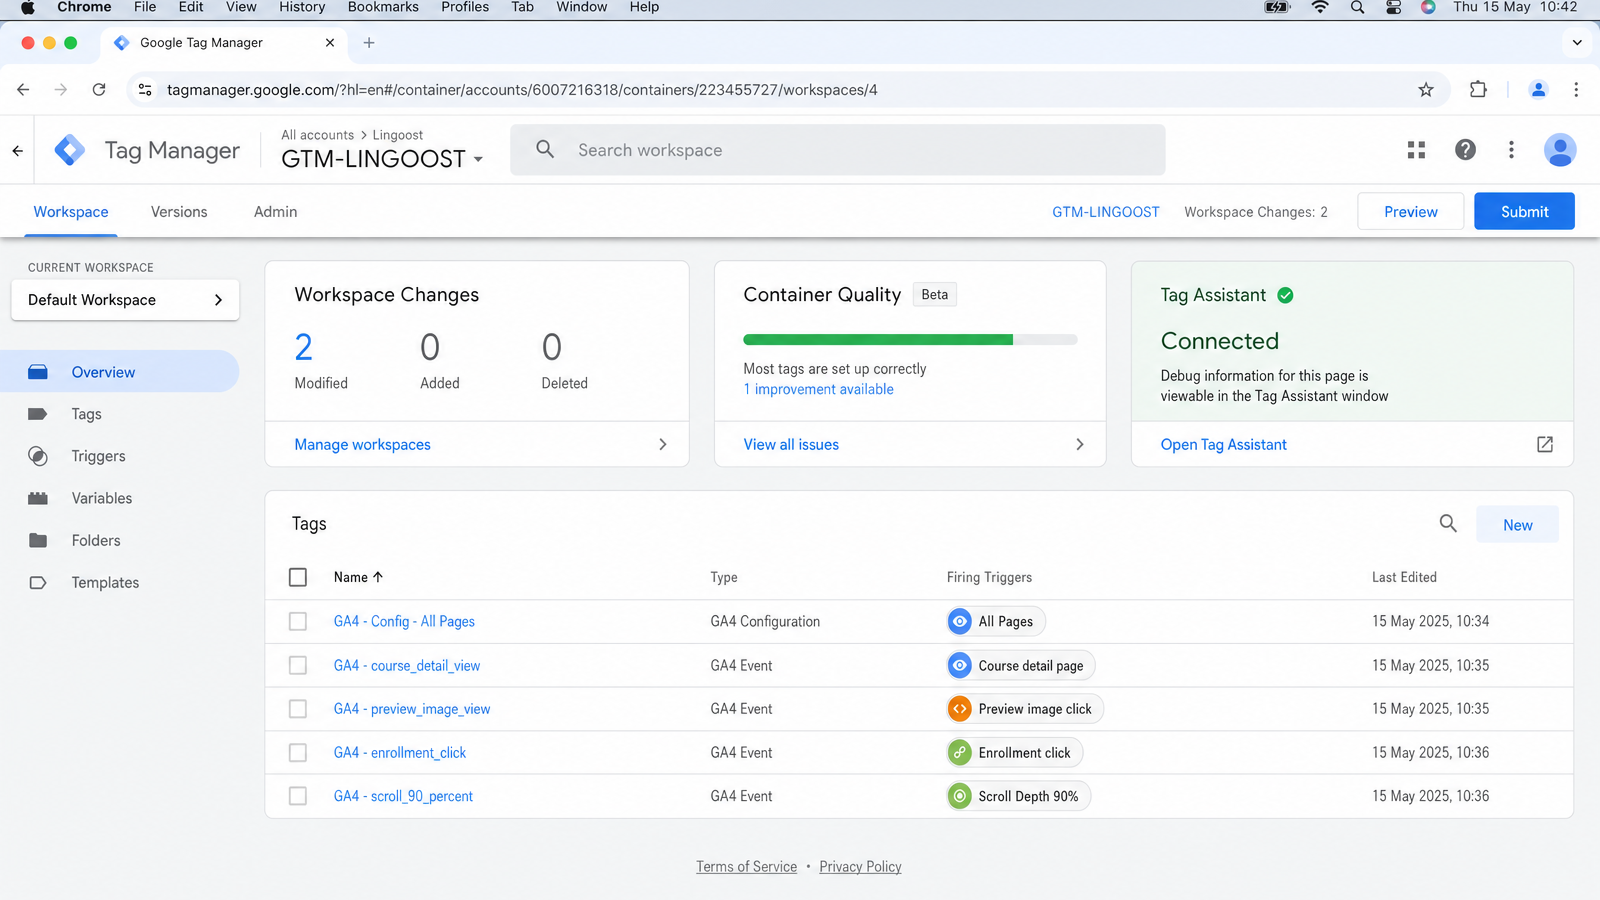Open the Bookmarks menu in menu bar
The height and width of the screenshot is (900, 1600).
383,7
